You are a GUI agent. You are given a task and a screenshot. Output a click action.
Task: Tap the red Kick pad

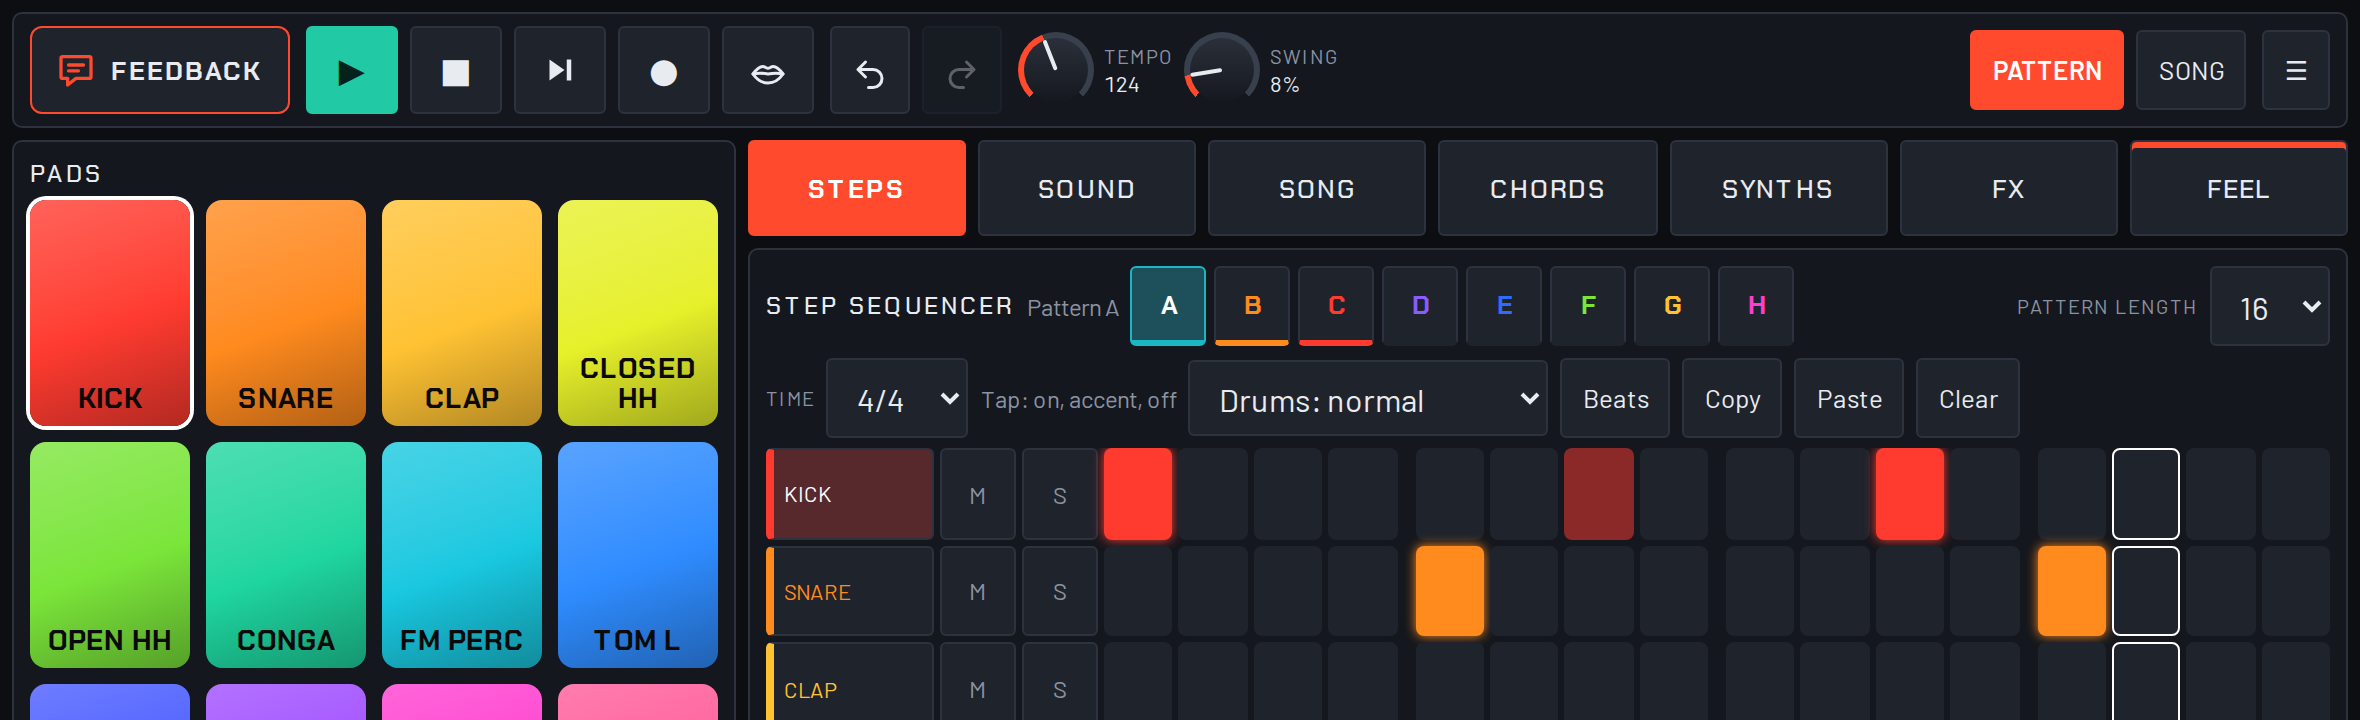click(110, 313)
